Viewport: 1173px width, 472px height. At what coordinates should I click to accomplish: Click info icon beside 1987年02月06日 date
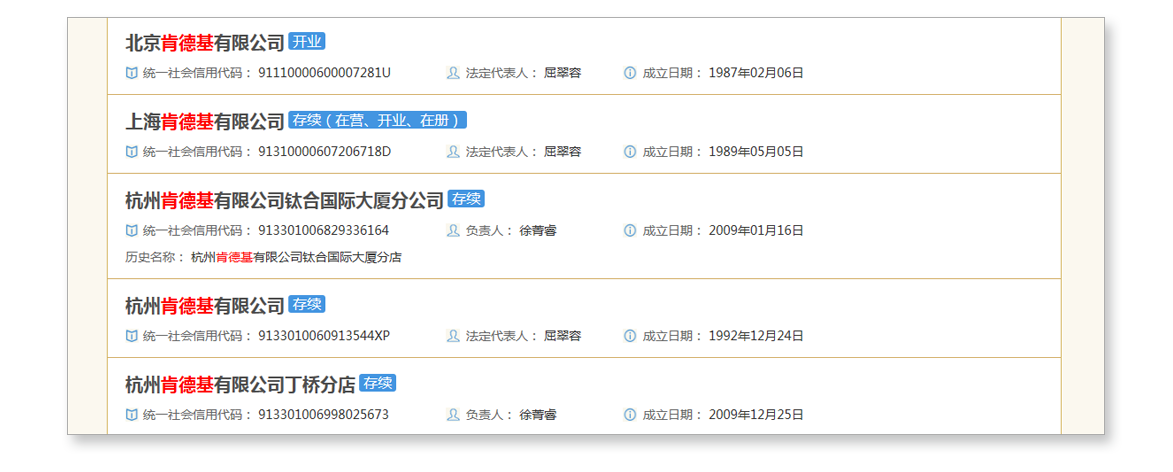[630, 73]
